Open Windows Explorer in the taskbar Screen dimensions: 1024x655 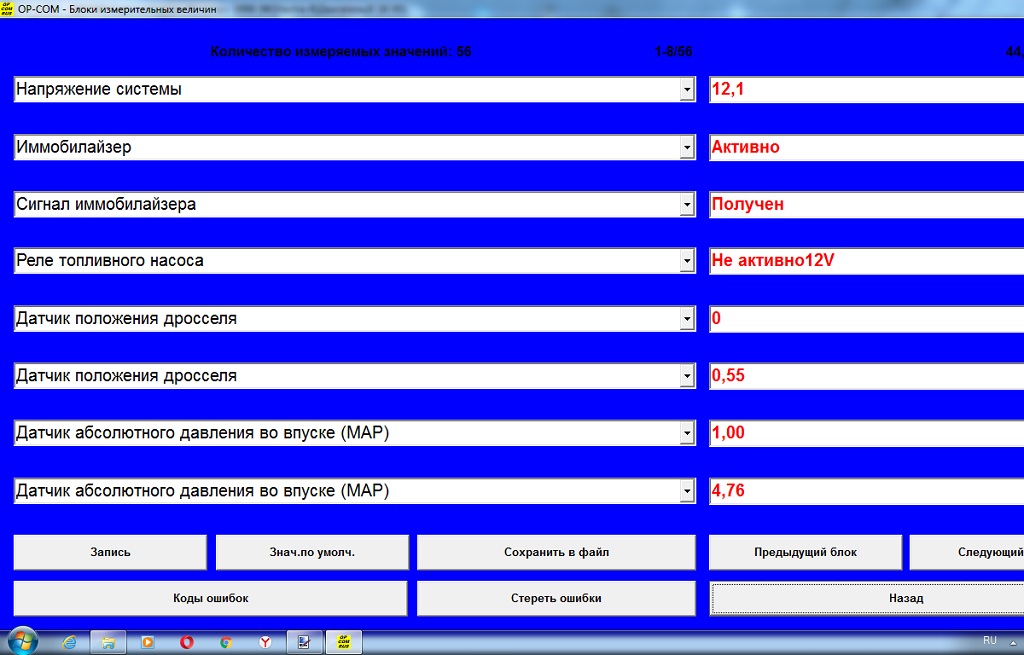(108, 642)
